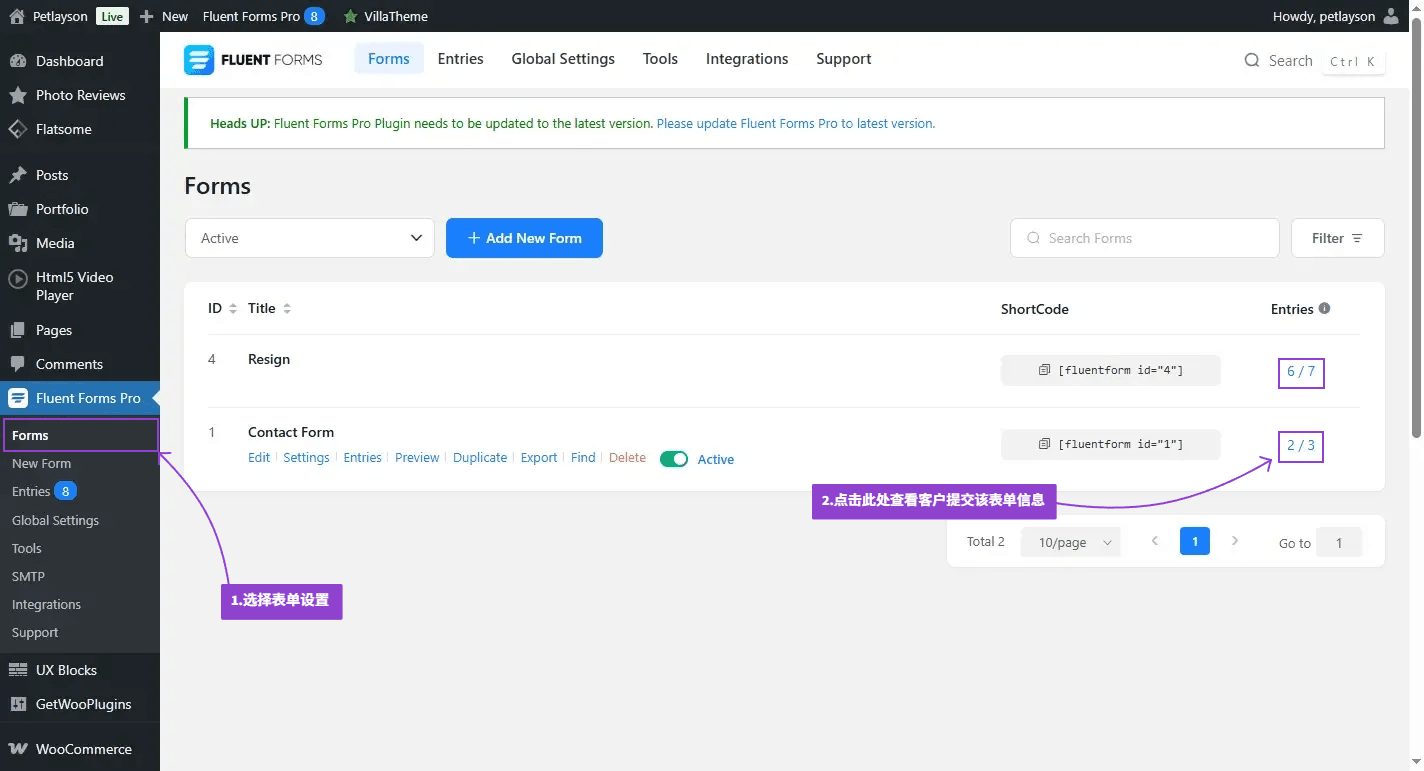Open WooCommerce from the sidebar icon
The height and width of the screenshot is (771, 1424).
click(x=17, y=749)
